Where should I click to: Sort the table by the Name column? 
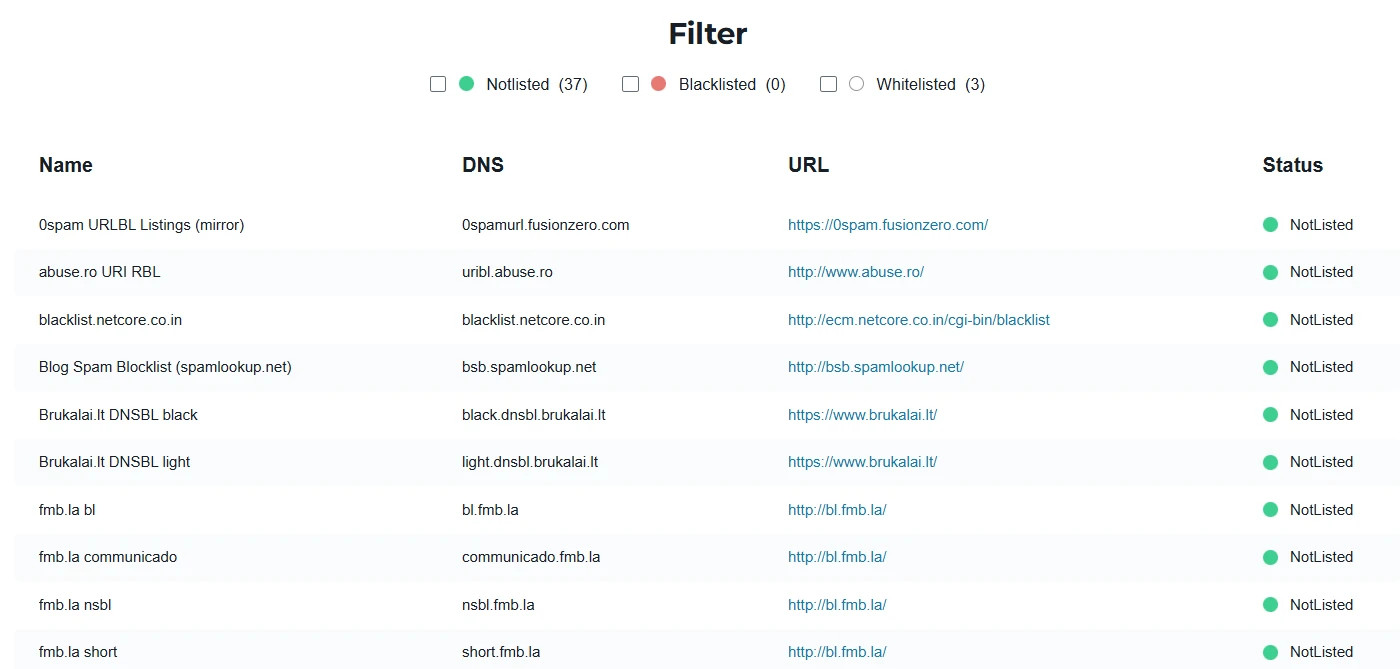pyautogui.click(x=65, y=165)
